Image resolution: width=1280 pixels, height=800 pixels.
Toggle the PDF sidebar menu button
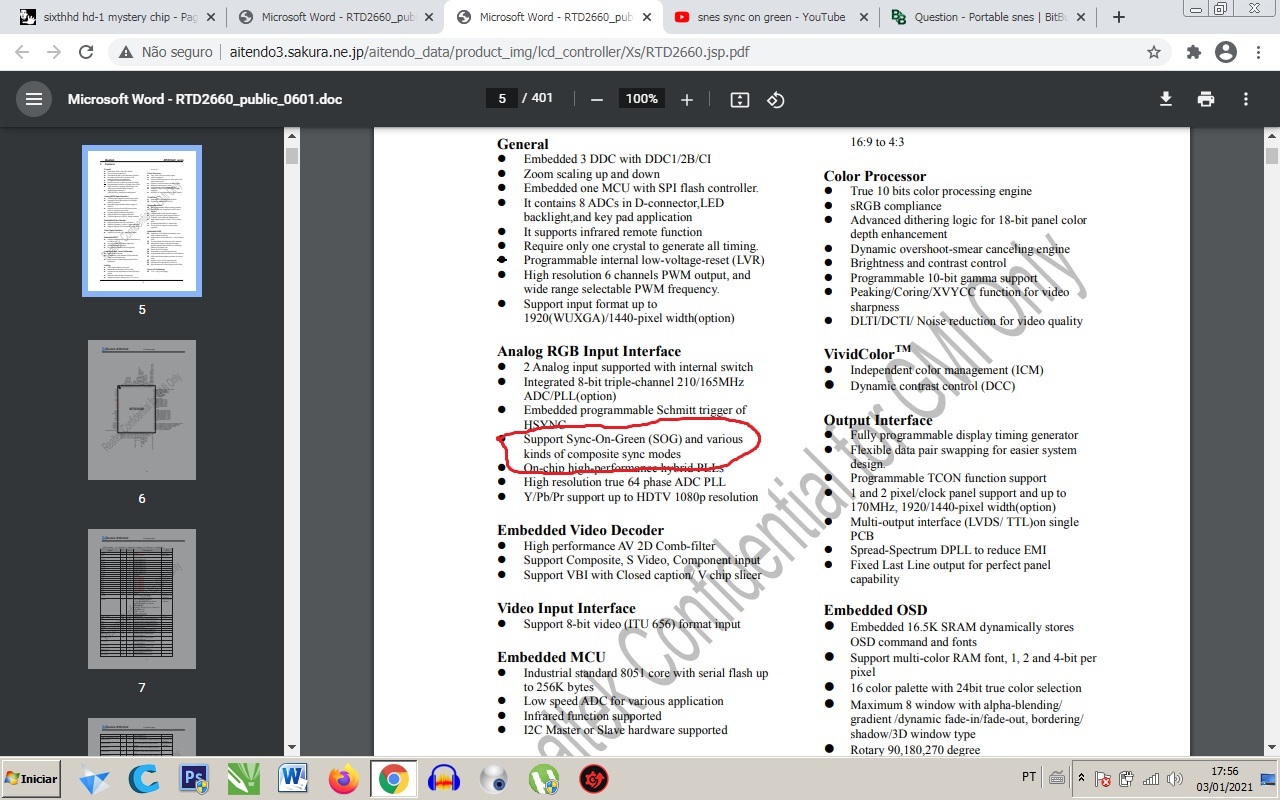(x=34, y=99)
